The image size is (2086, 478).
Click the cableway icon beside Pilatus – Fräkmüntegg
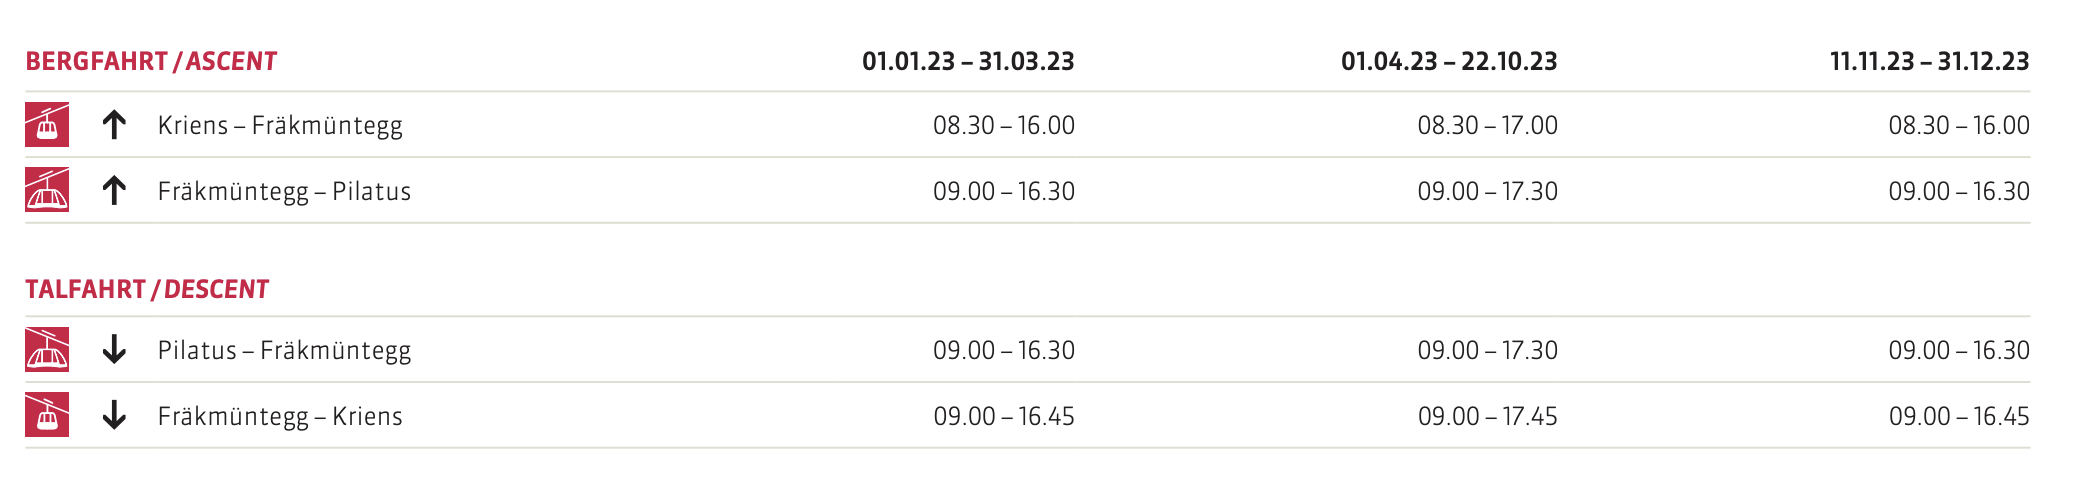47,349
